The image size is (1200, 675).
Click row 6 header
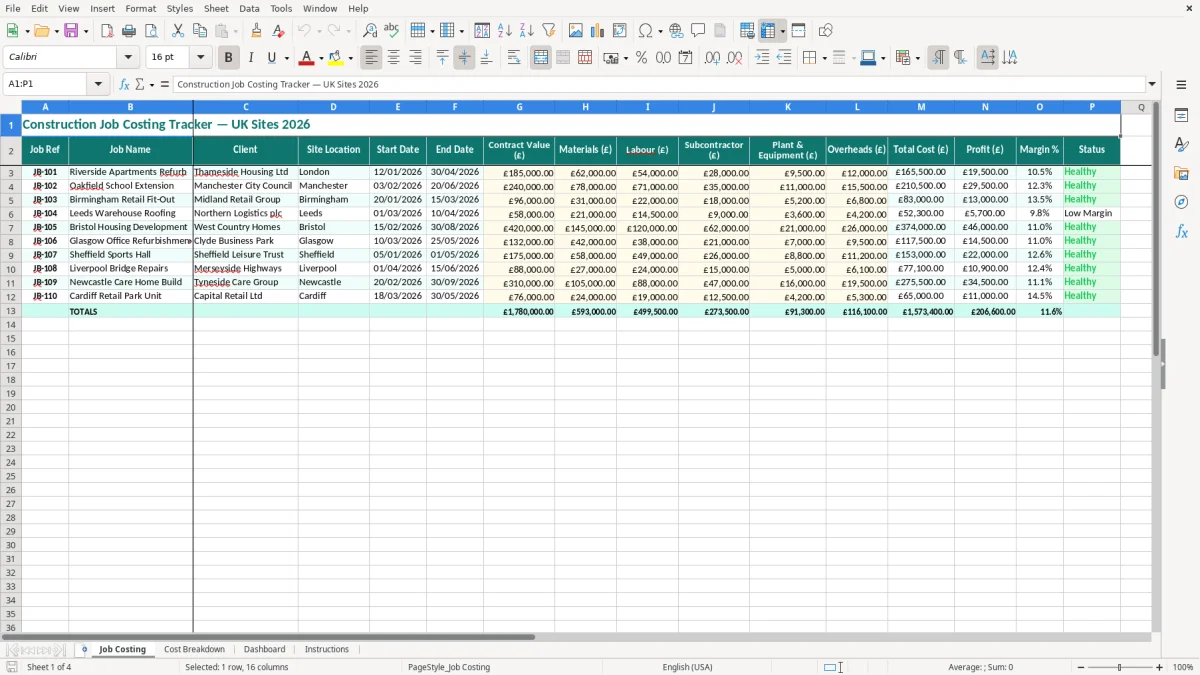click(11, 213)
